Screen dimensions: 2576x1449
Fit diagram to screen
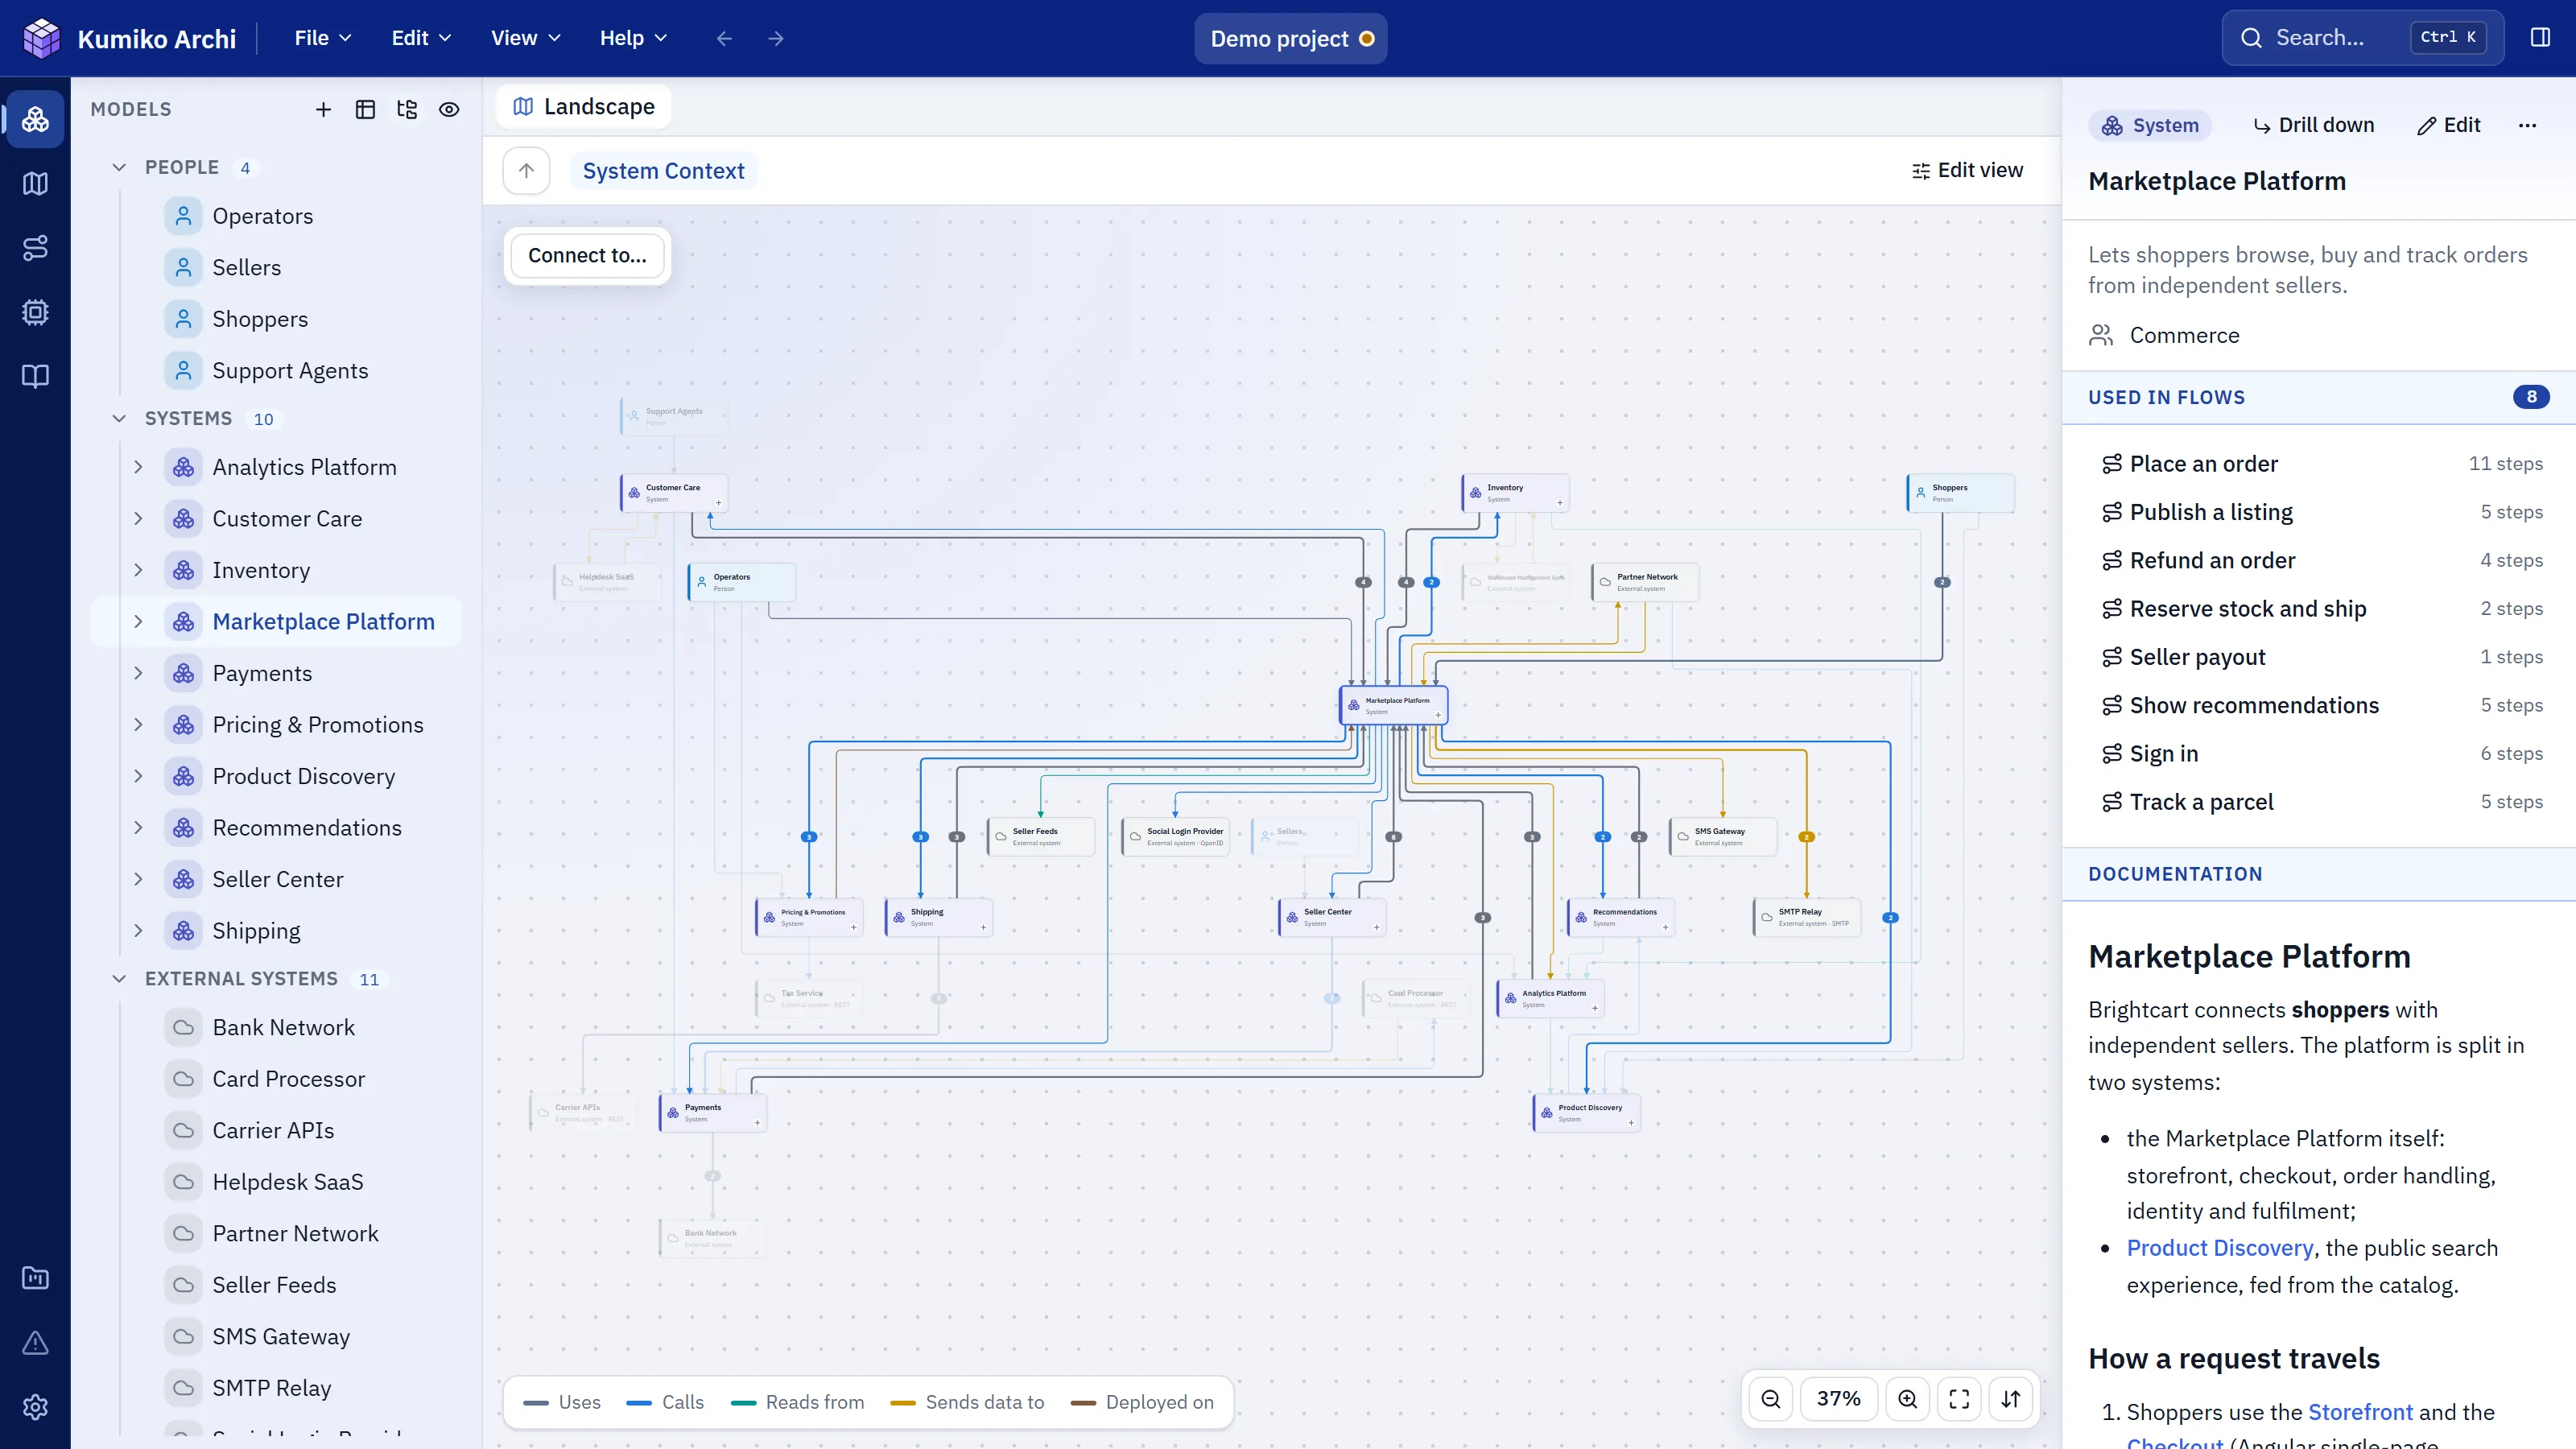coord(1959,1399)
